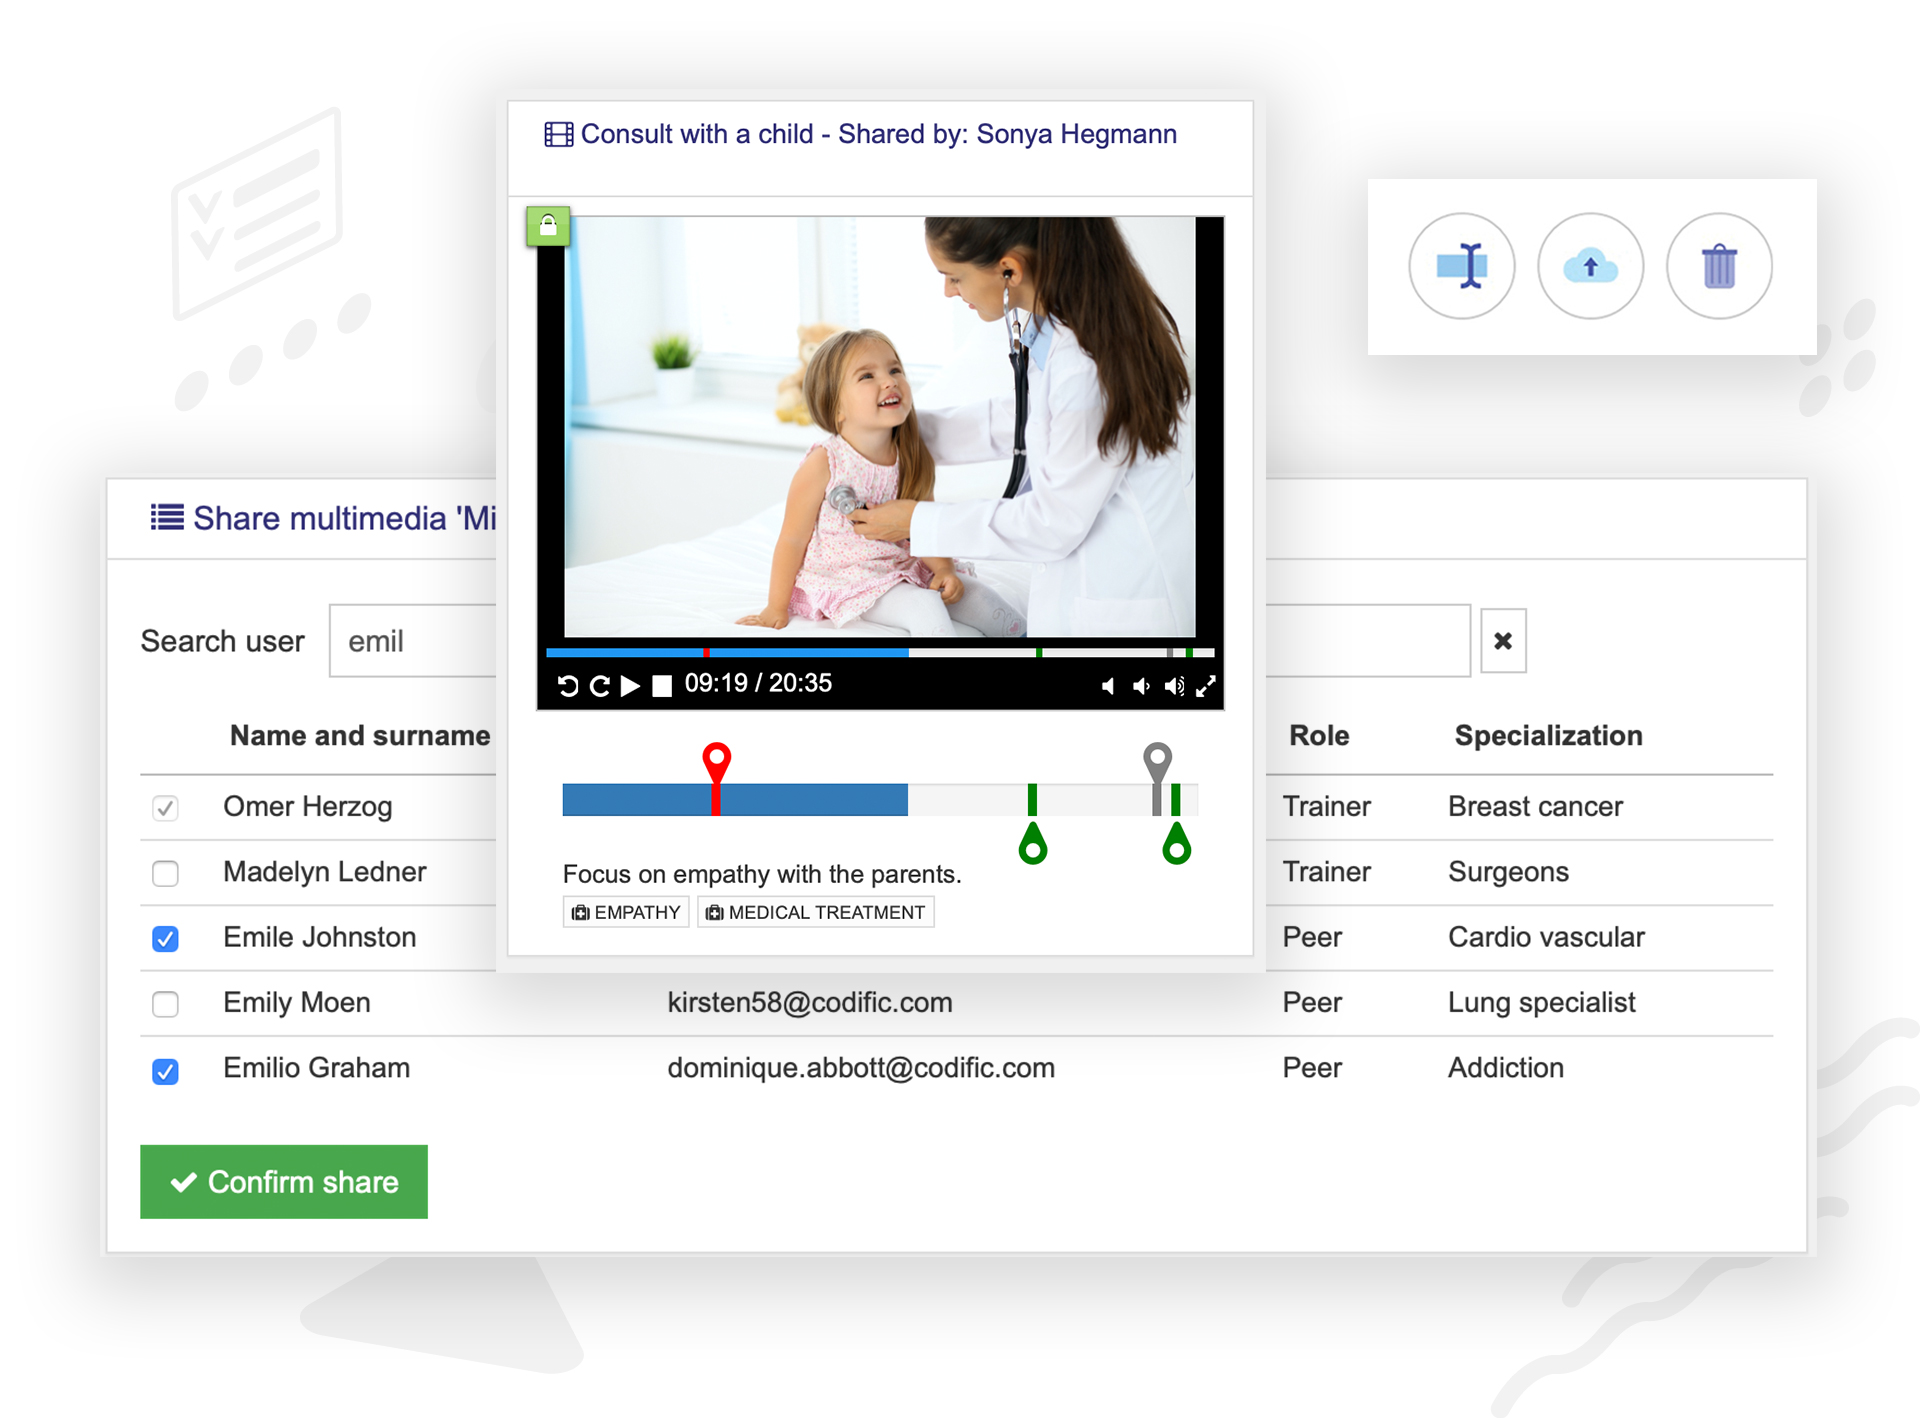Image resolution: width=1920 pixels, height=1418 pixels.
Task: Click the green lock icon on video
Action: click(548, 226)
